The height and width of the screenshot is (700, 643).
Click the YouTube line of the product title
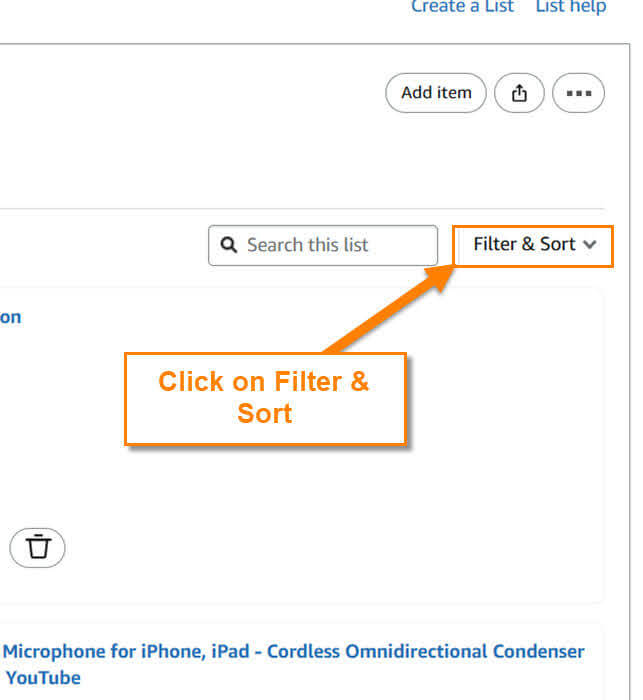click(x=43, y=678)
